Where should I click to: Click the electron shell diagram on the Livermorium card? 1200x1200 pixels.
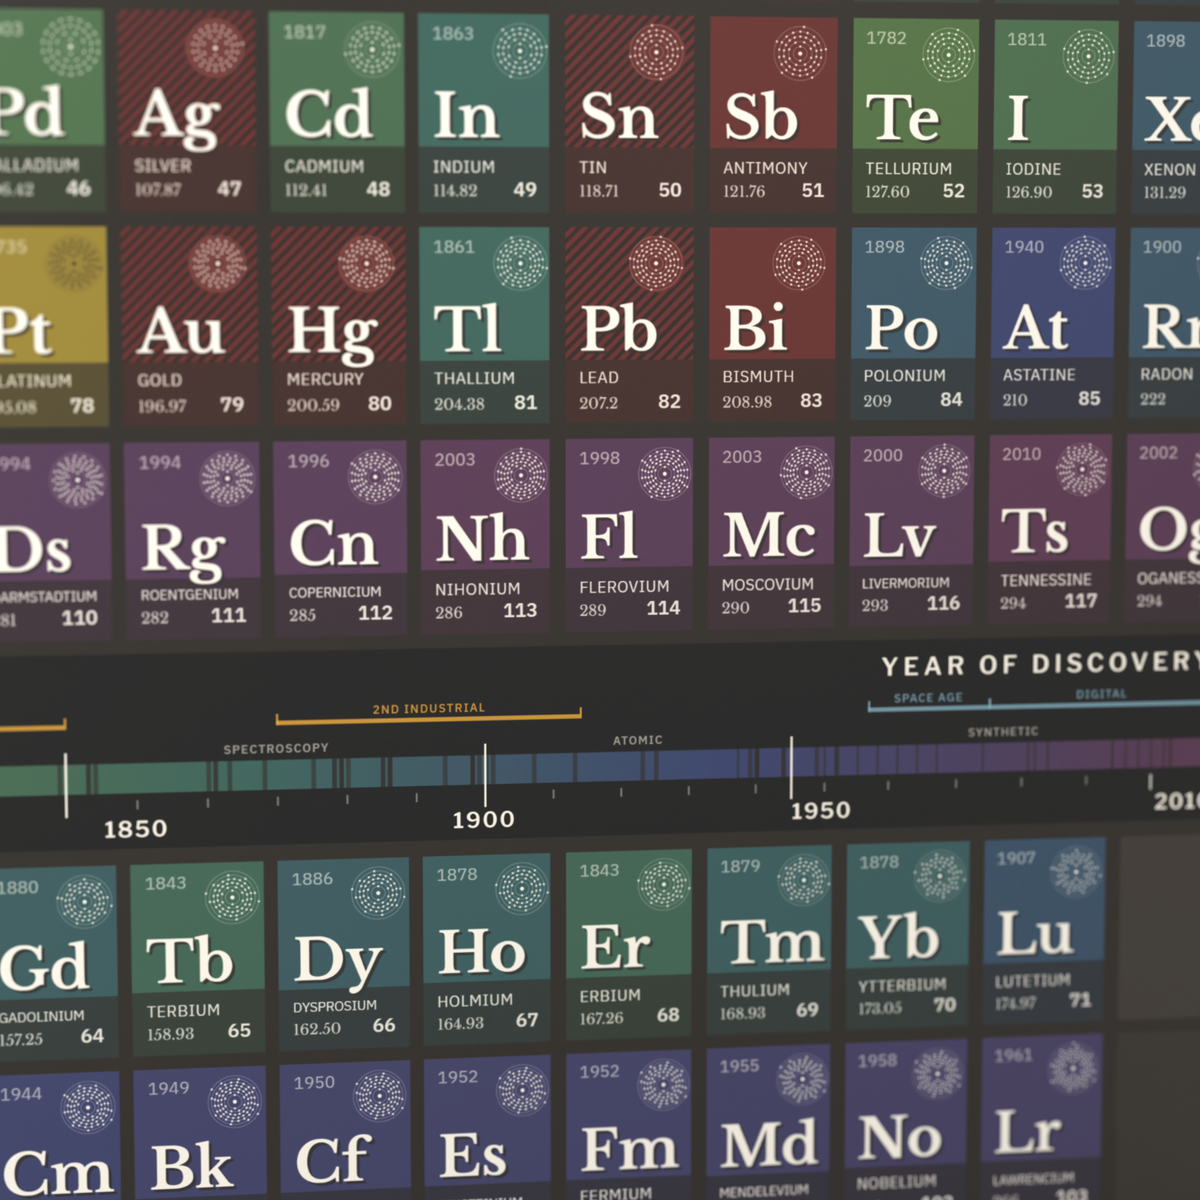pos(944,470)
